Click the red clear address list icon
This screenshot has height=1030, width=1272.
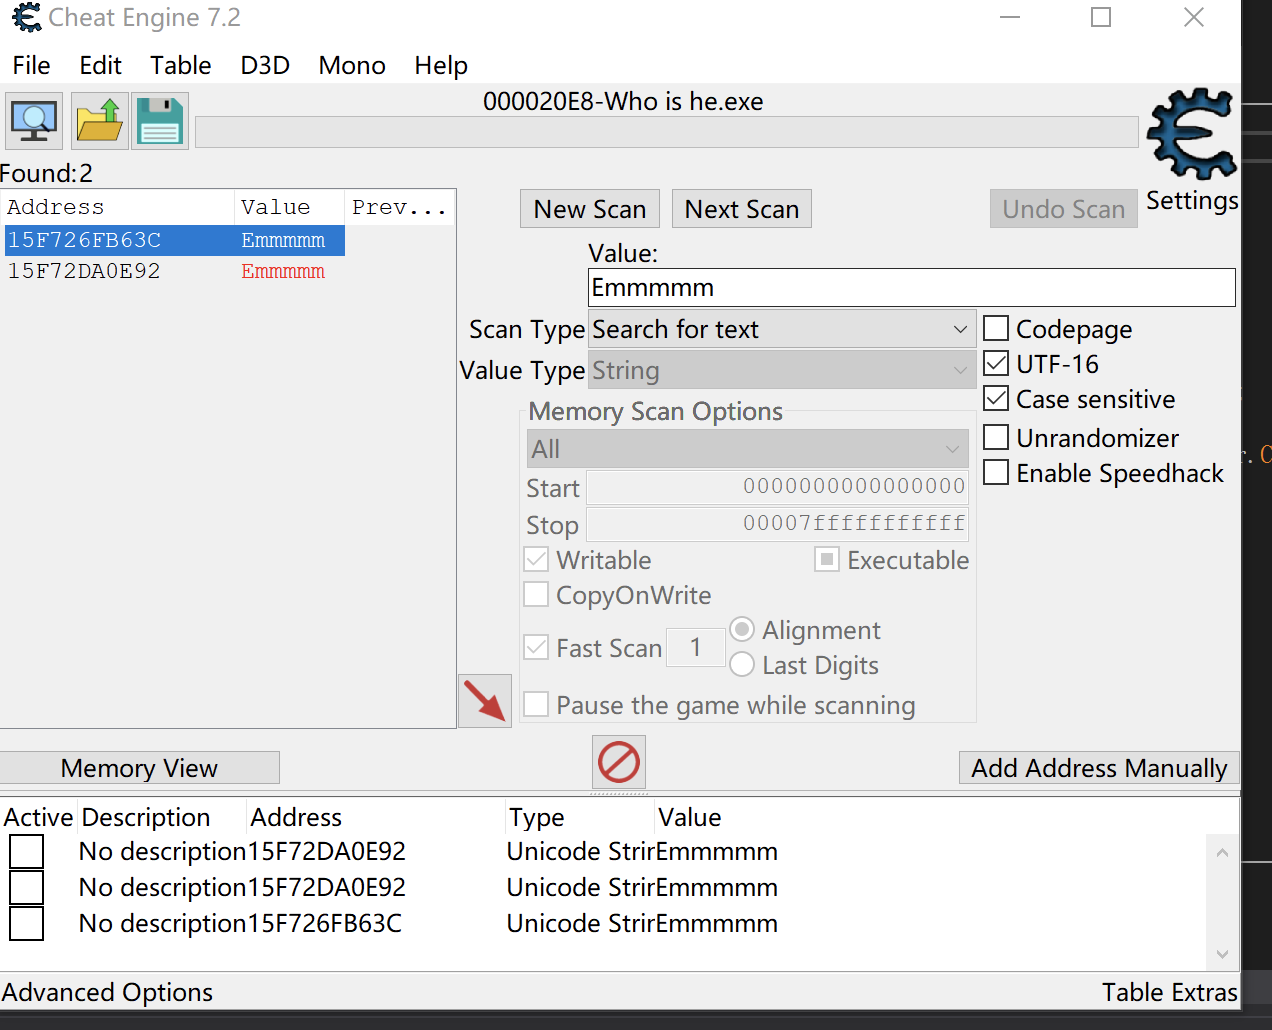[619, 762]
